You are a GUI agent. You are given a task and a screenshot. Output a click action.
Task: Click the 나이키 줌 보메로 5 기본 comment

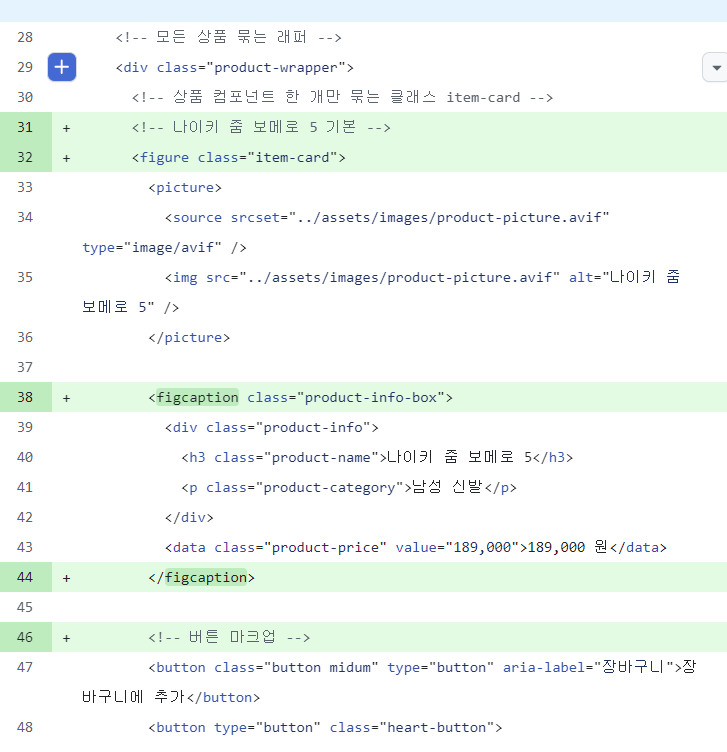point(261,127)
